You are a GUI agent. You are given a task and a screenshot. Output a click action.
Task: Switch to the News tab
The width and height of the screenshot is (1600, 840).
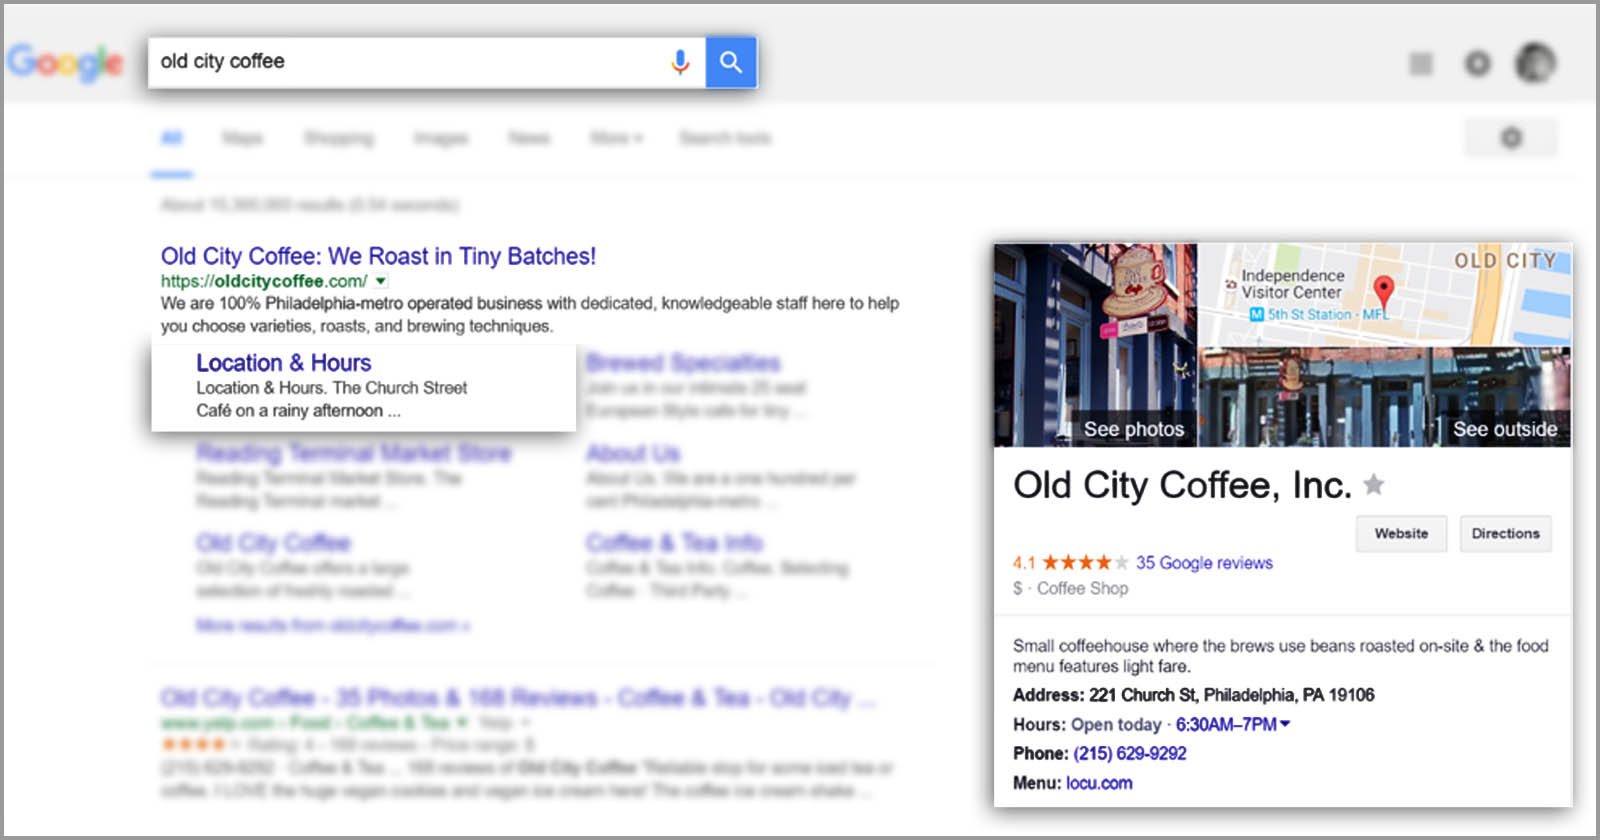[529, 138]
